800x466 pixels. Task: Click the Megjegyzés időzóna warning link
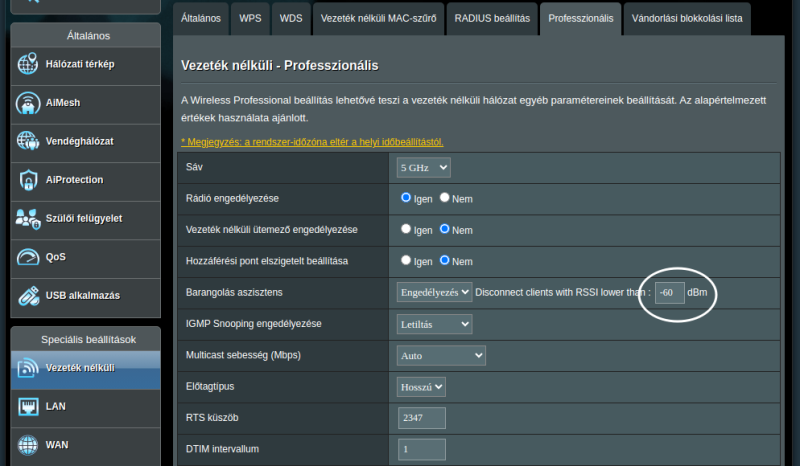(312, 142)
